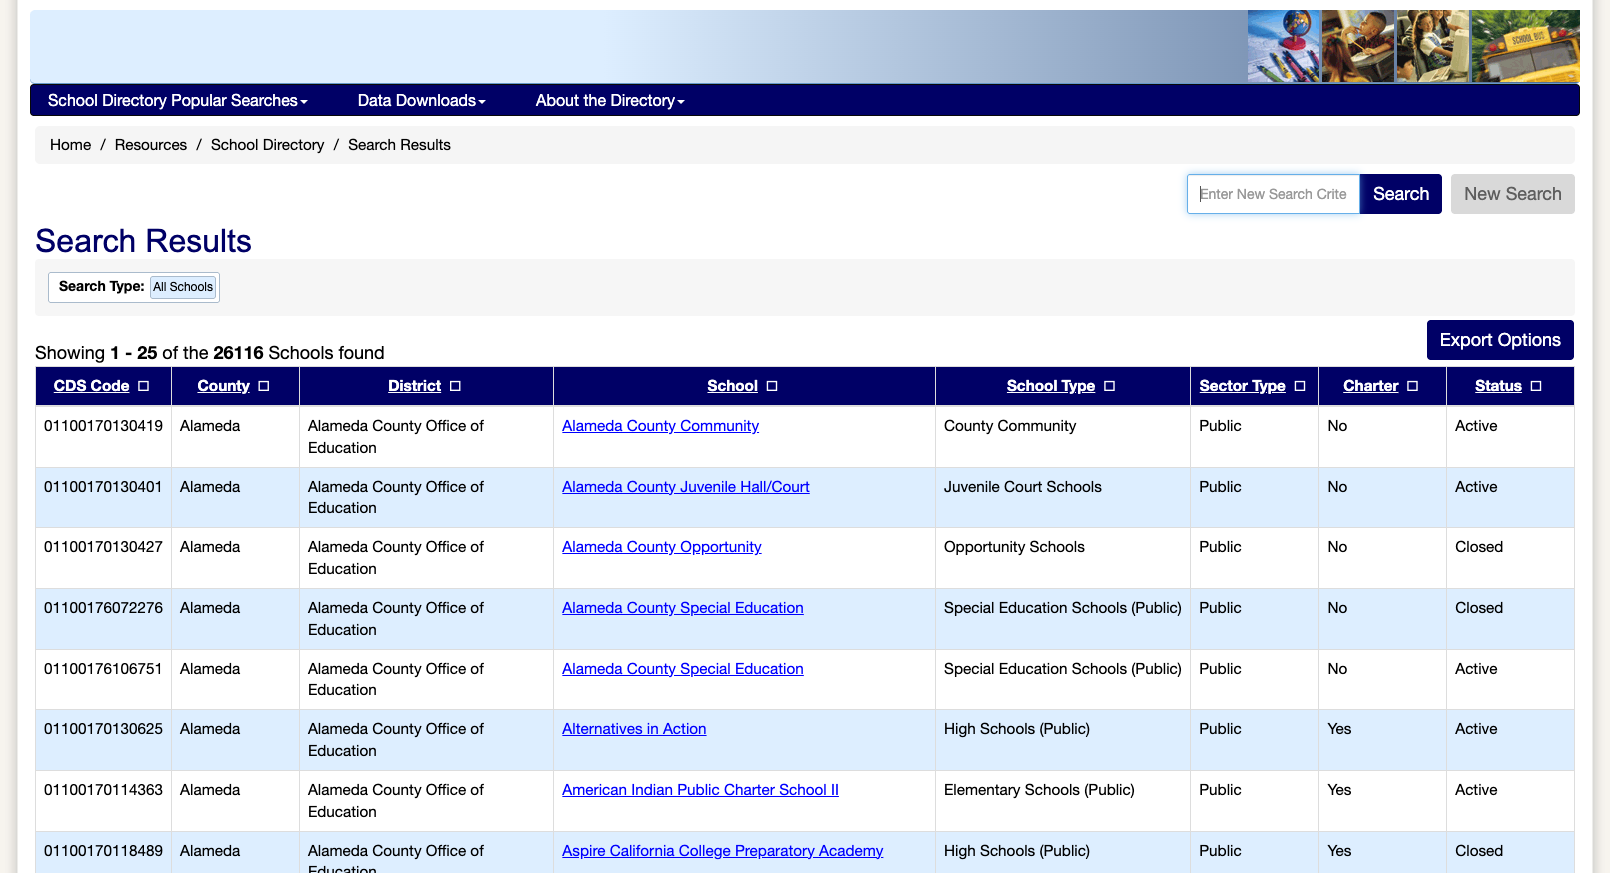The height and width of the screenshot is (873, 1610).
Task: Open Aspire California College Preparatory Academy link
Action: [x=722, y=851]
